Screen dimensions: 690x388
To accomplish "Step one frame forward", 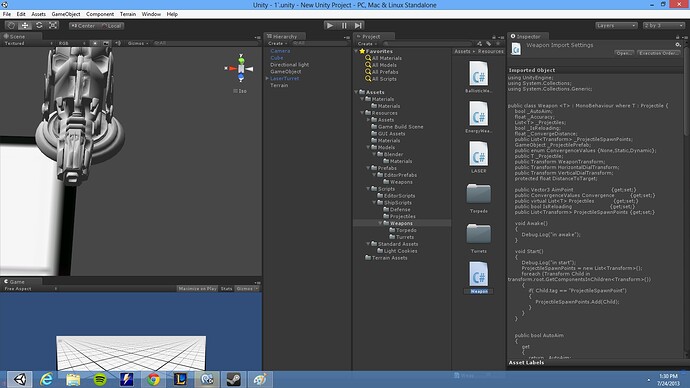I will tap(358, 26).
